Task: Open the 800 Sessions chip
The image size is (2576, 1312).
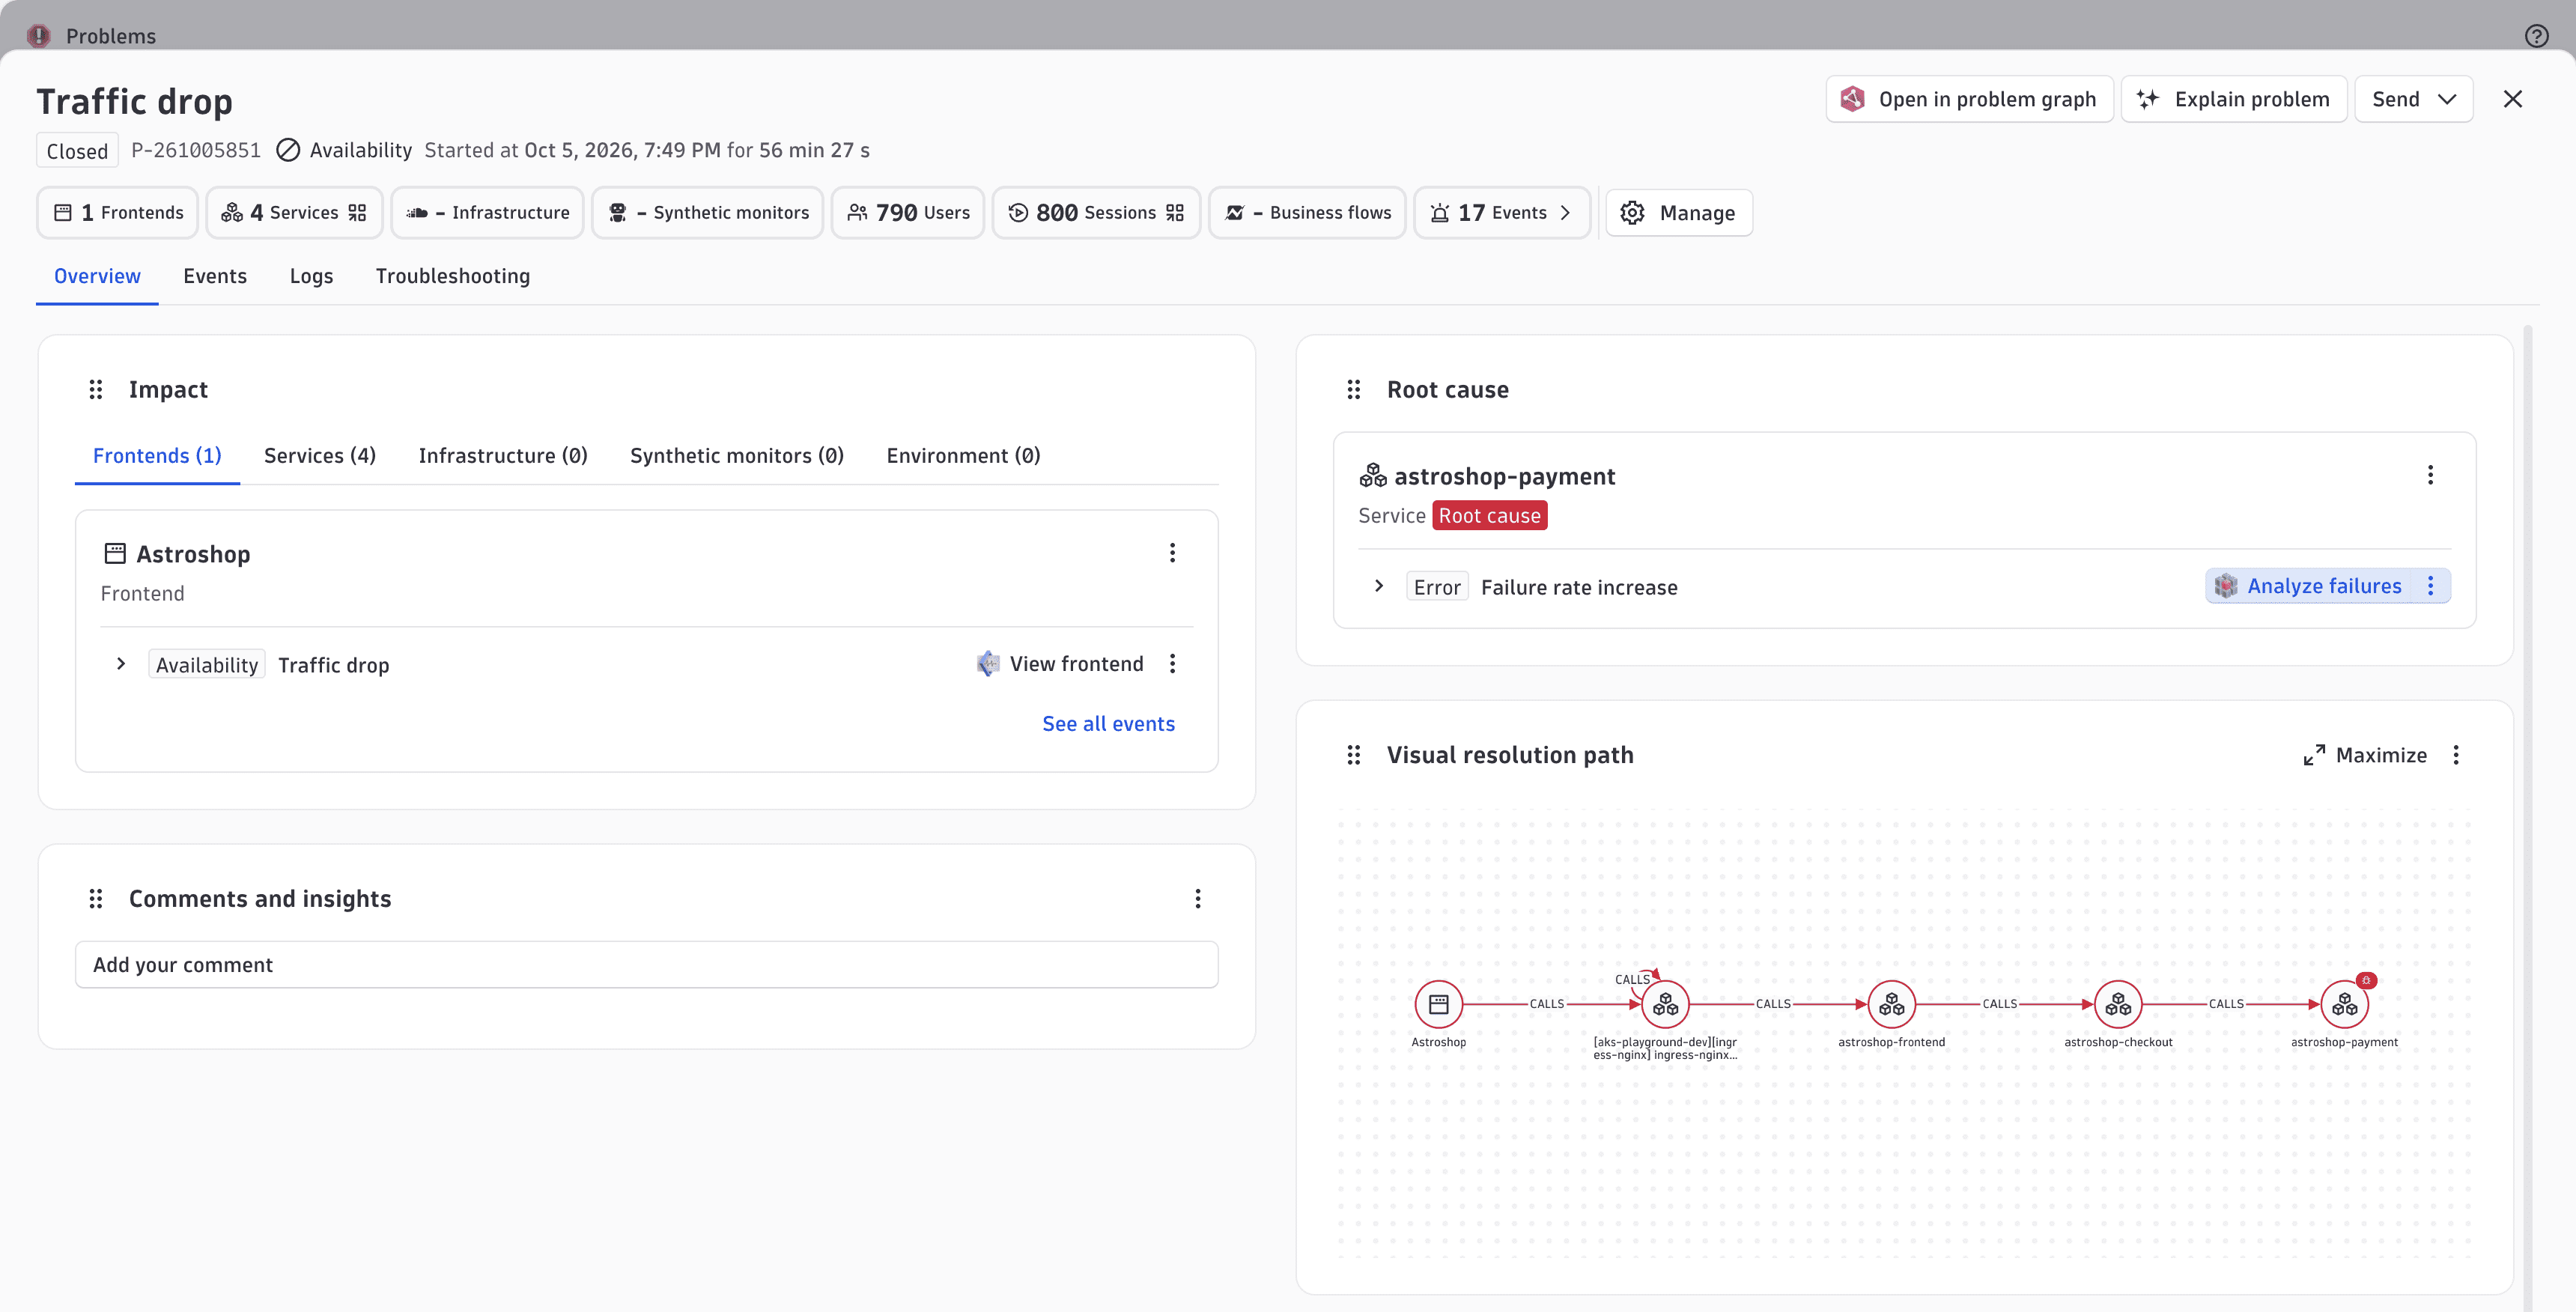Action: pos(1096,213)
